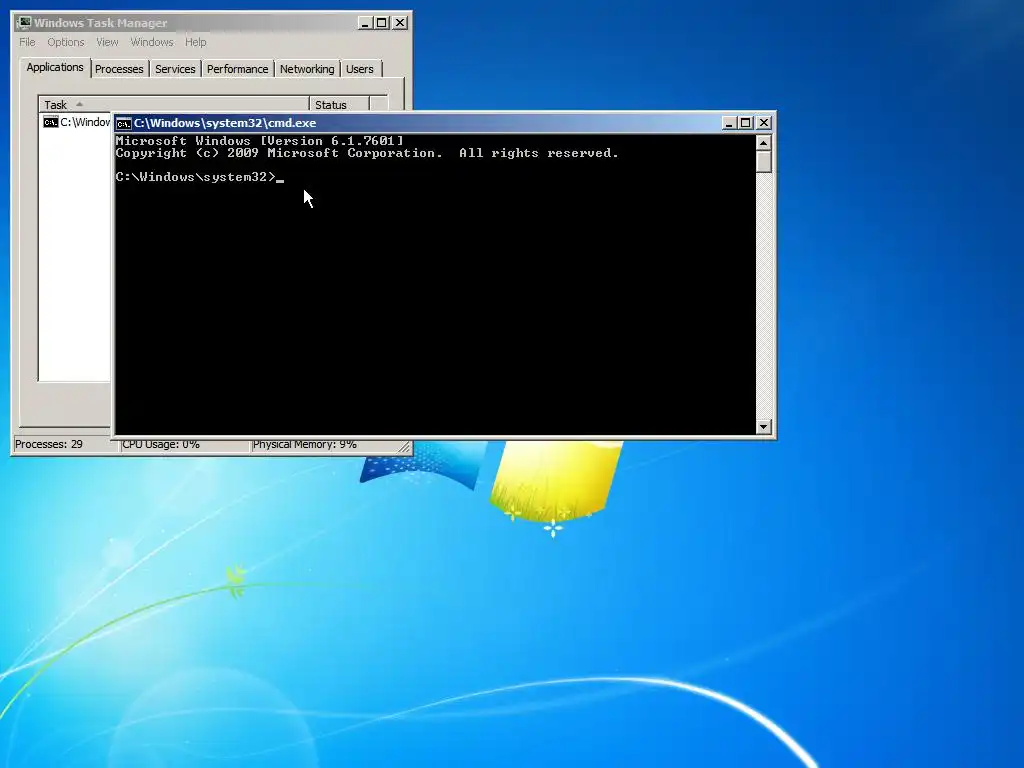Sort by the Status column header
Viewport: 1024px width, 768px height.
point(339,104)
